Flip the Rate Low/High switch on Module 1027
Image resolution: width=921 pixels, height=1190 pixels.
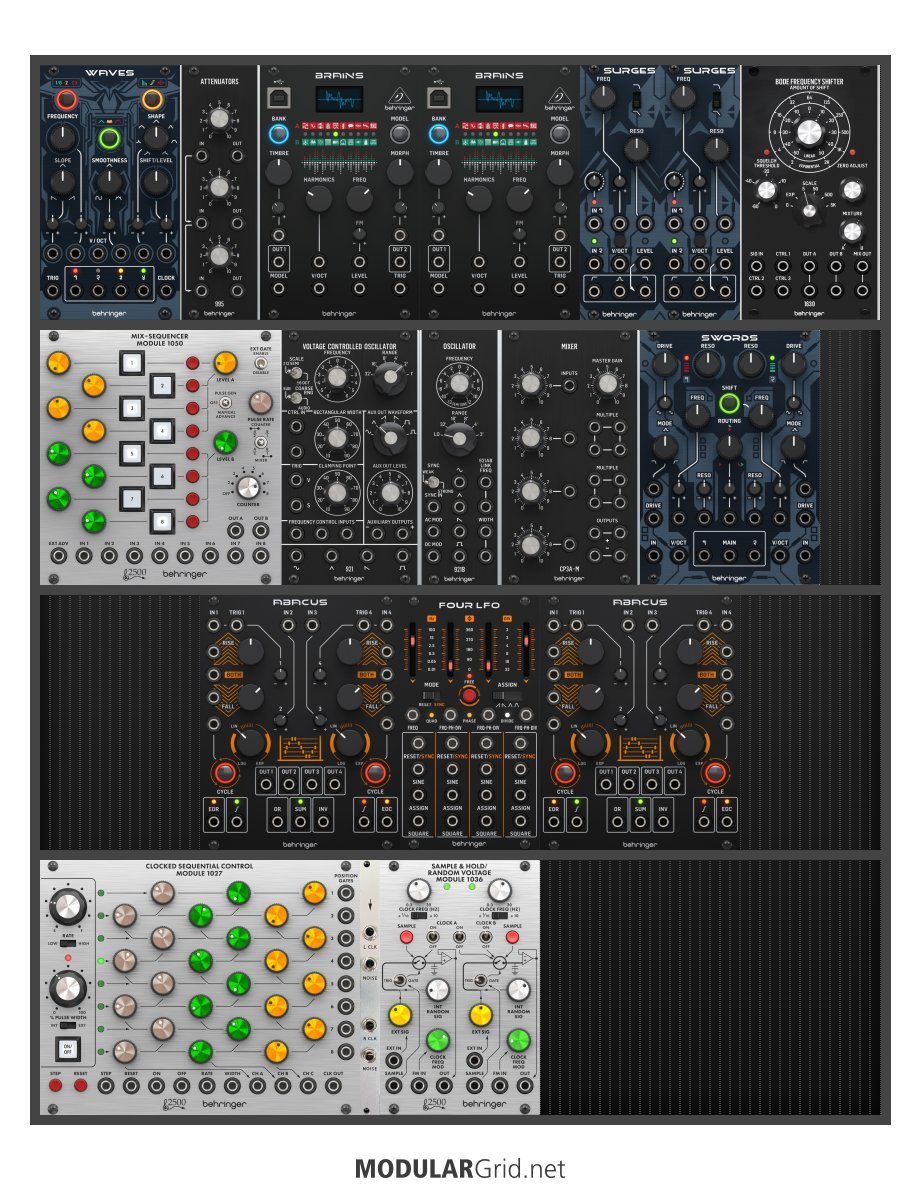pyautogui.click(x=67, y=941)
